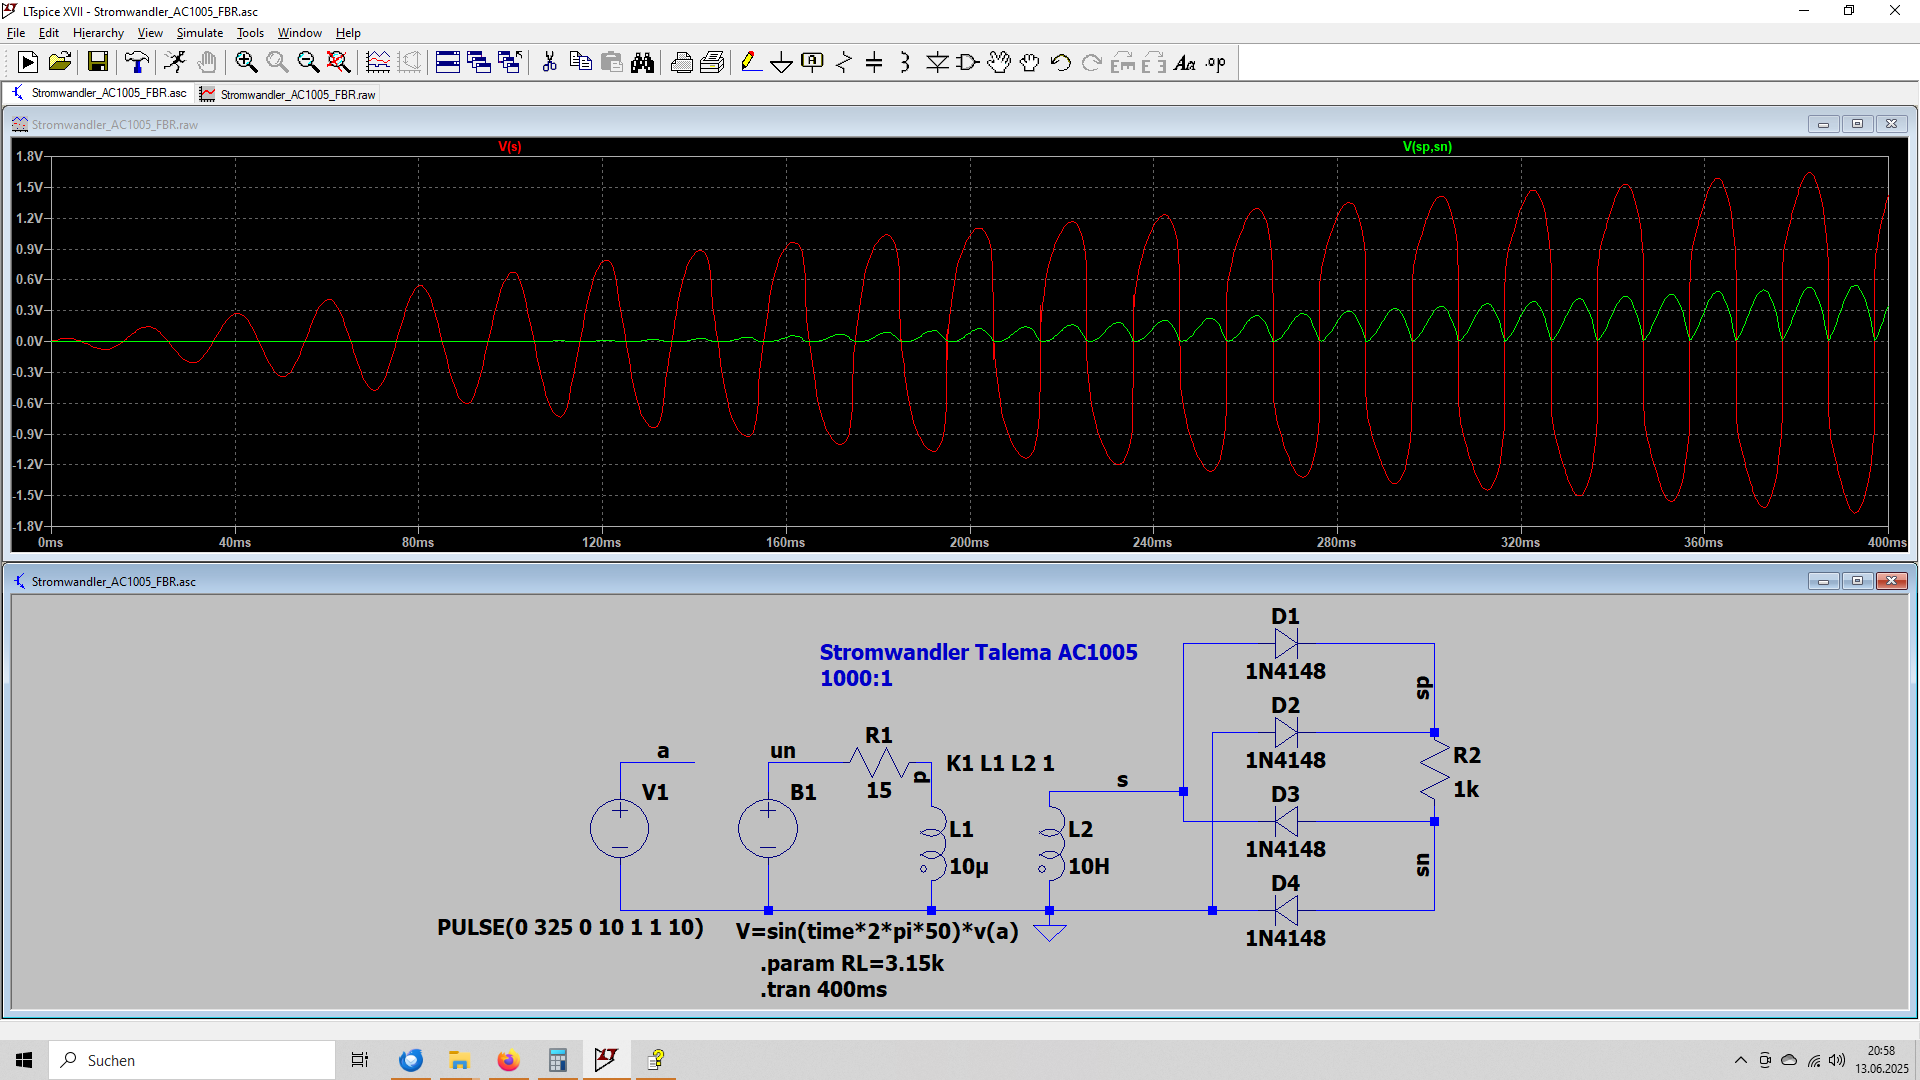
Task: Switch to Stromwandler_AC1005_FBR.asc tab
Action: tap(108, 94)
